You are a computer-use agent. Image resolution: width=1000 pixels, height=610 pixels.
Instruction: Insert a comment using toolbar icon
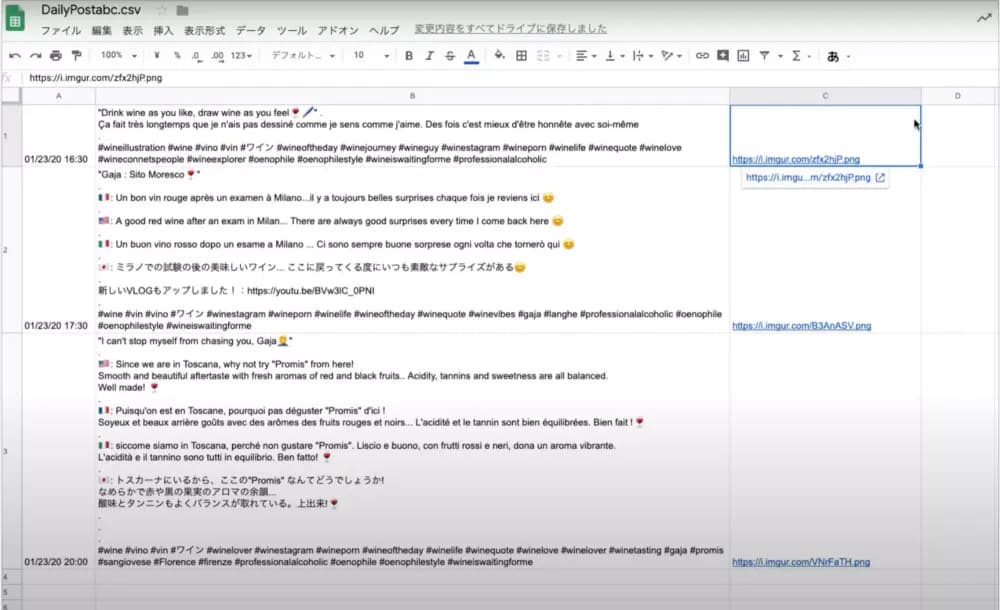722,55
